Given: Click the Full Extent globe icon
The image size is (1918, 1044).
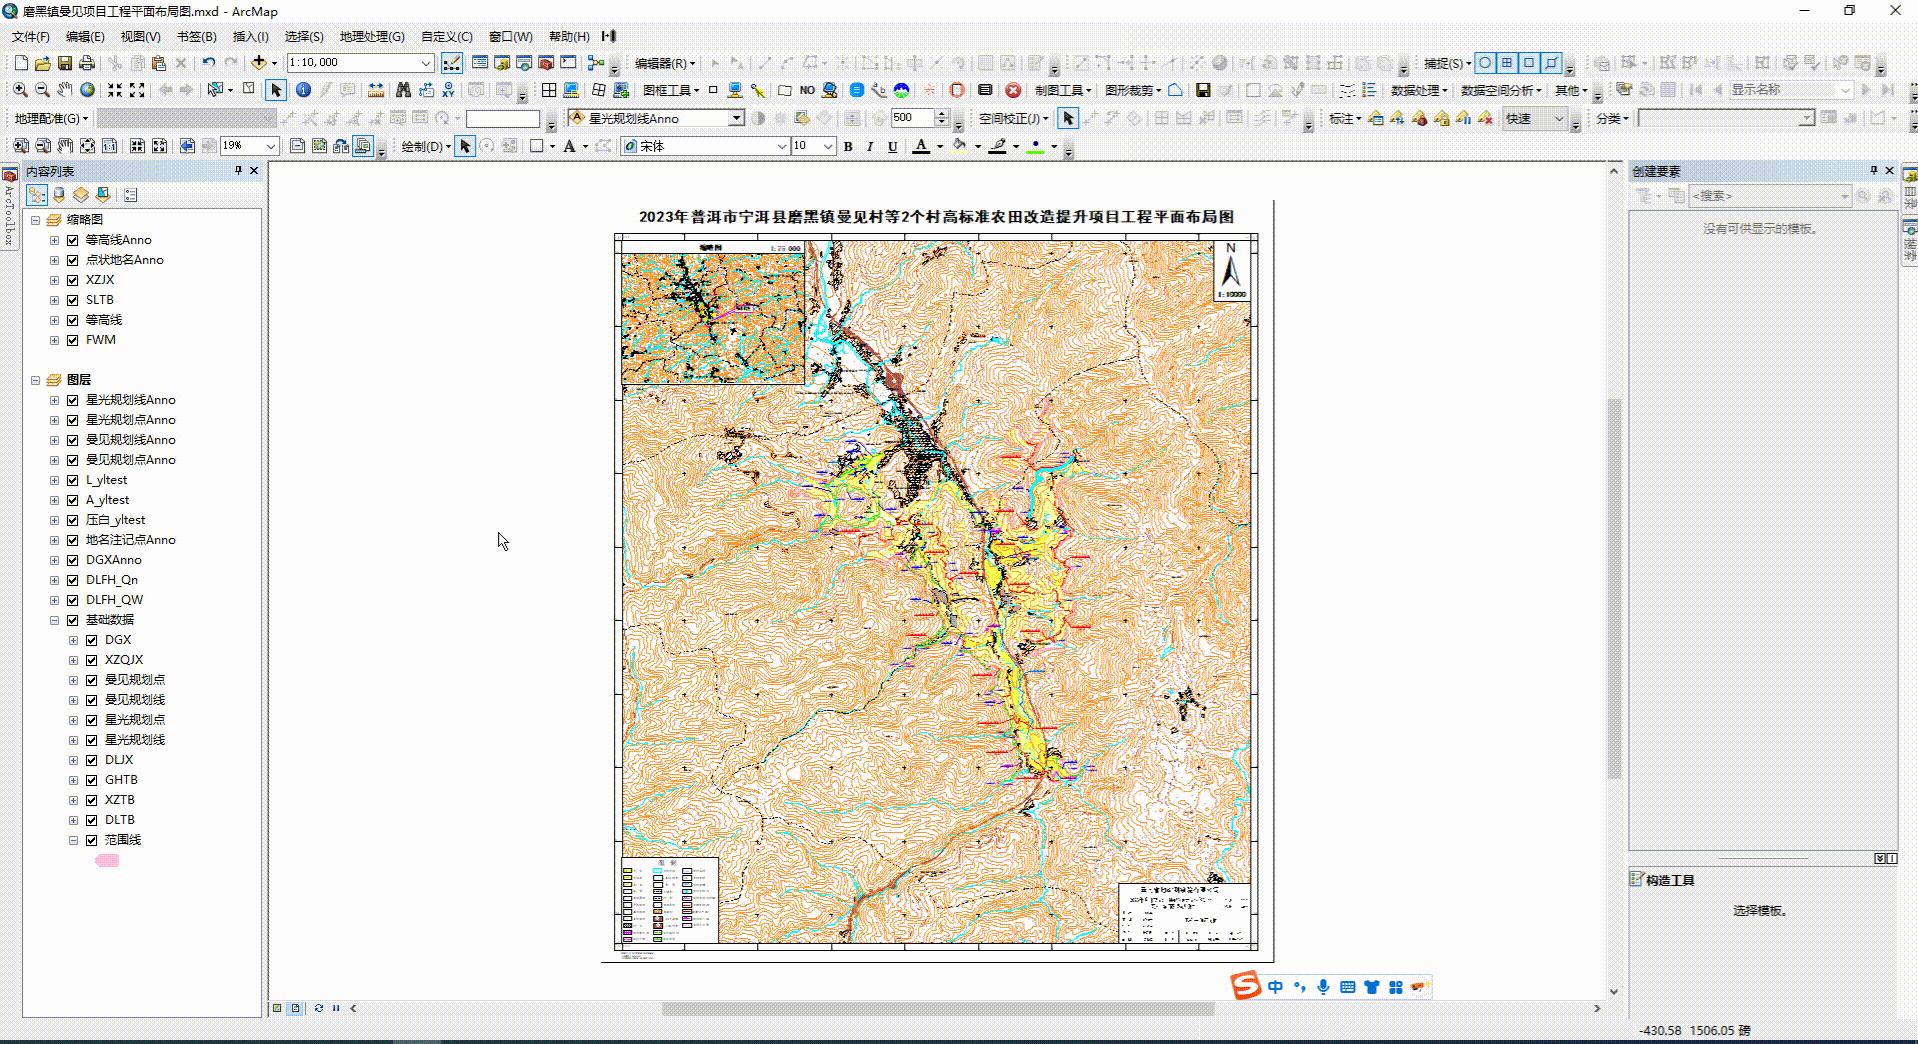Looking at the screenshot, I should (x=88, y=90).
